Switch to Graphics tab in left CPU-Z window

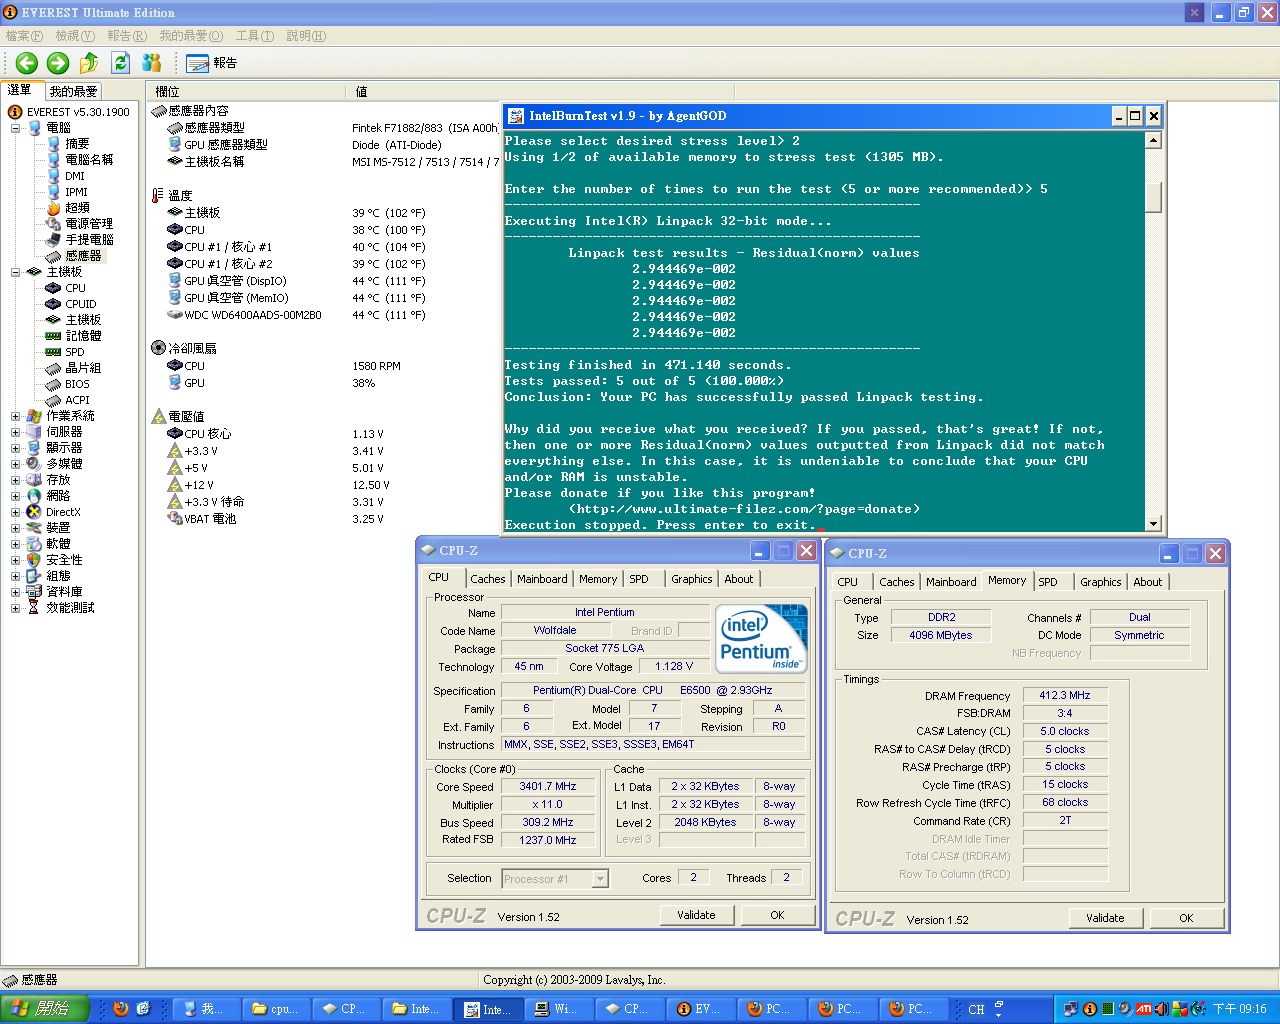coord(692,579)
